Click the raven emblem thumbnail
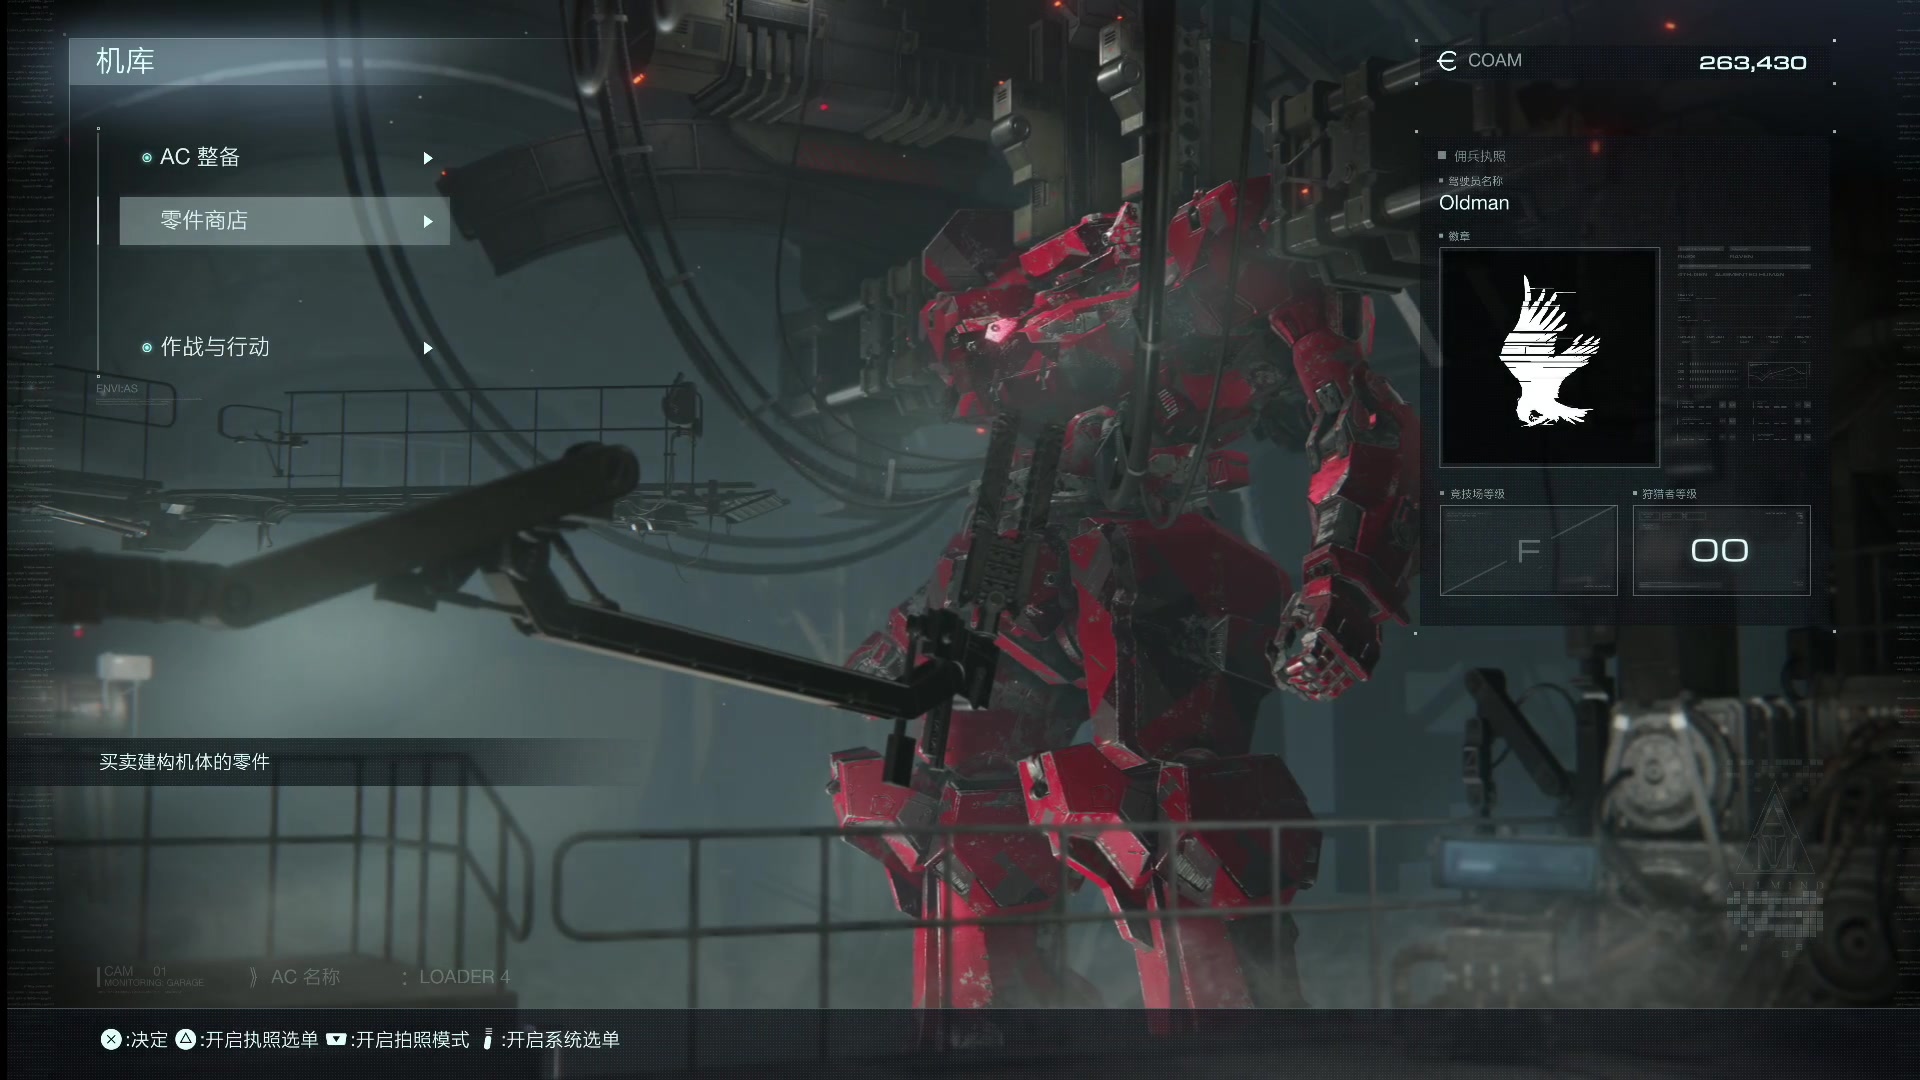Screen dimensions: 1920x1080 tap(1548, 357)
